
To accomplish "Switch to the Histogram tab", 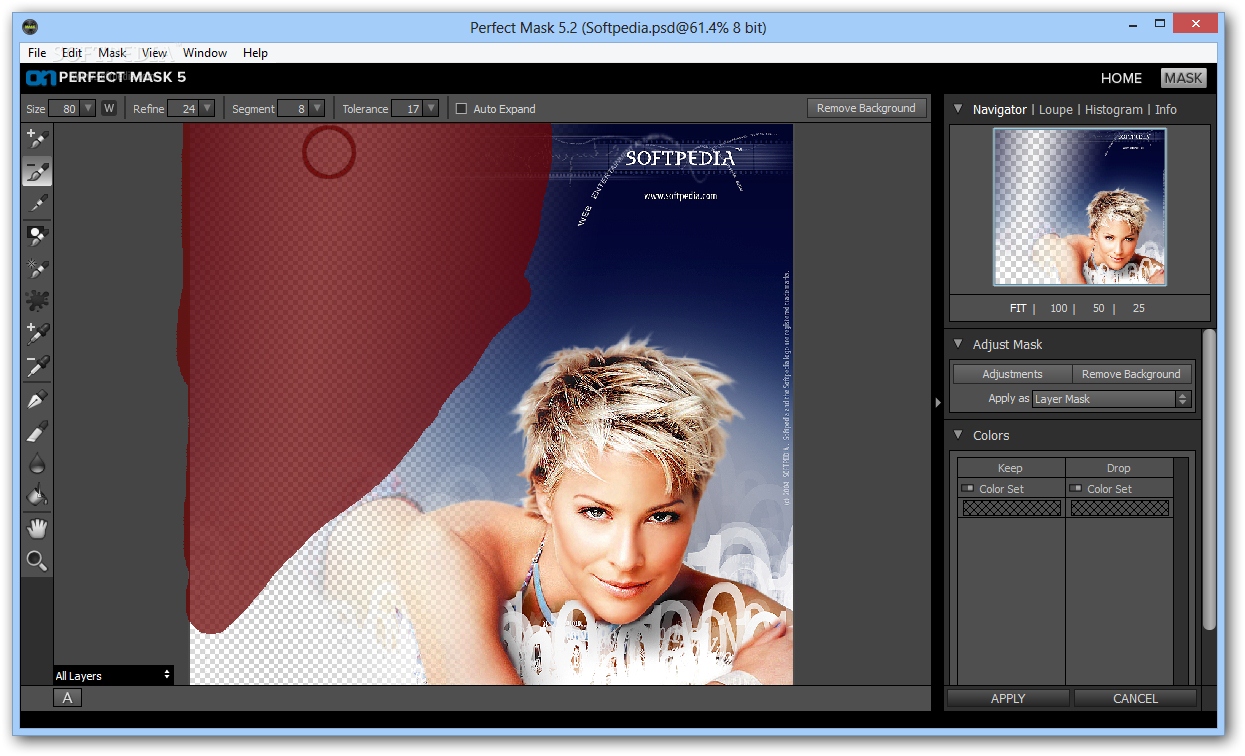I will [1114, 109].
